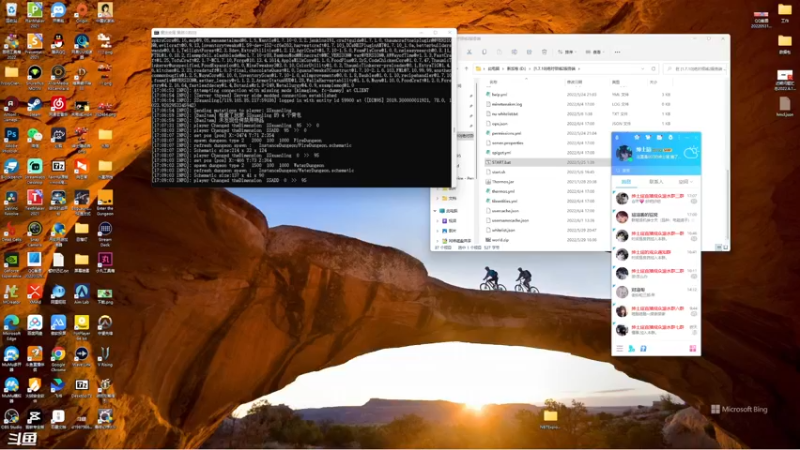
Task: Switch to QQ Messages tab
Action: coord(626,182)
